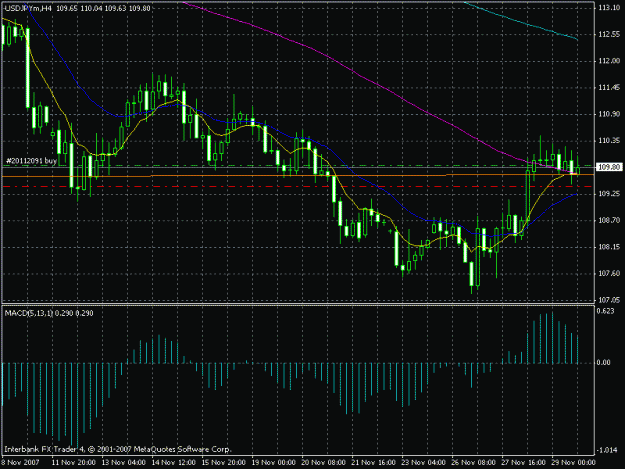This screenshot has height=469, width=625.
Task: Click the 21 Nov 16:00 time label
Action: coord(373,463)
